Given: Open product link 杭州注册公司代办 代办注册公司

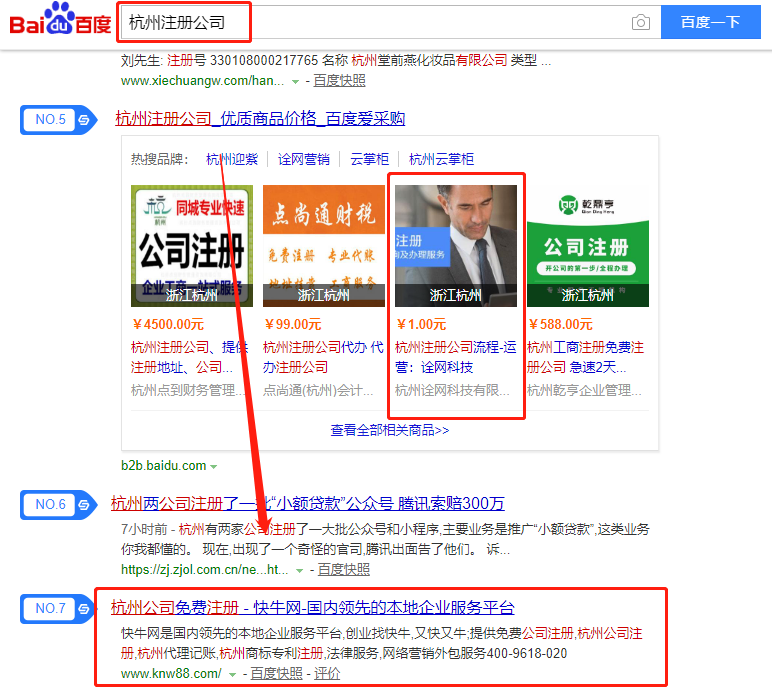Looking at the screenshot, I should (323, 357).
